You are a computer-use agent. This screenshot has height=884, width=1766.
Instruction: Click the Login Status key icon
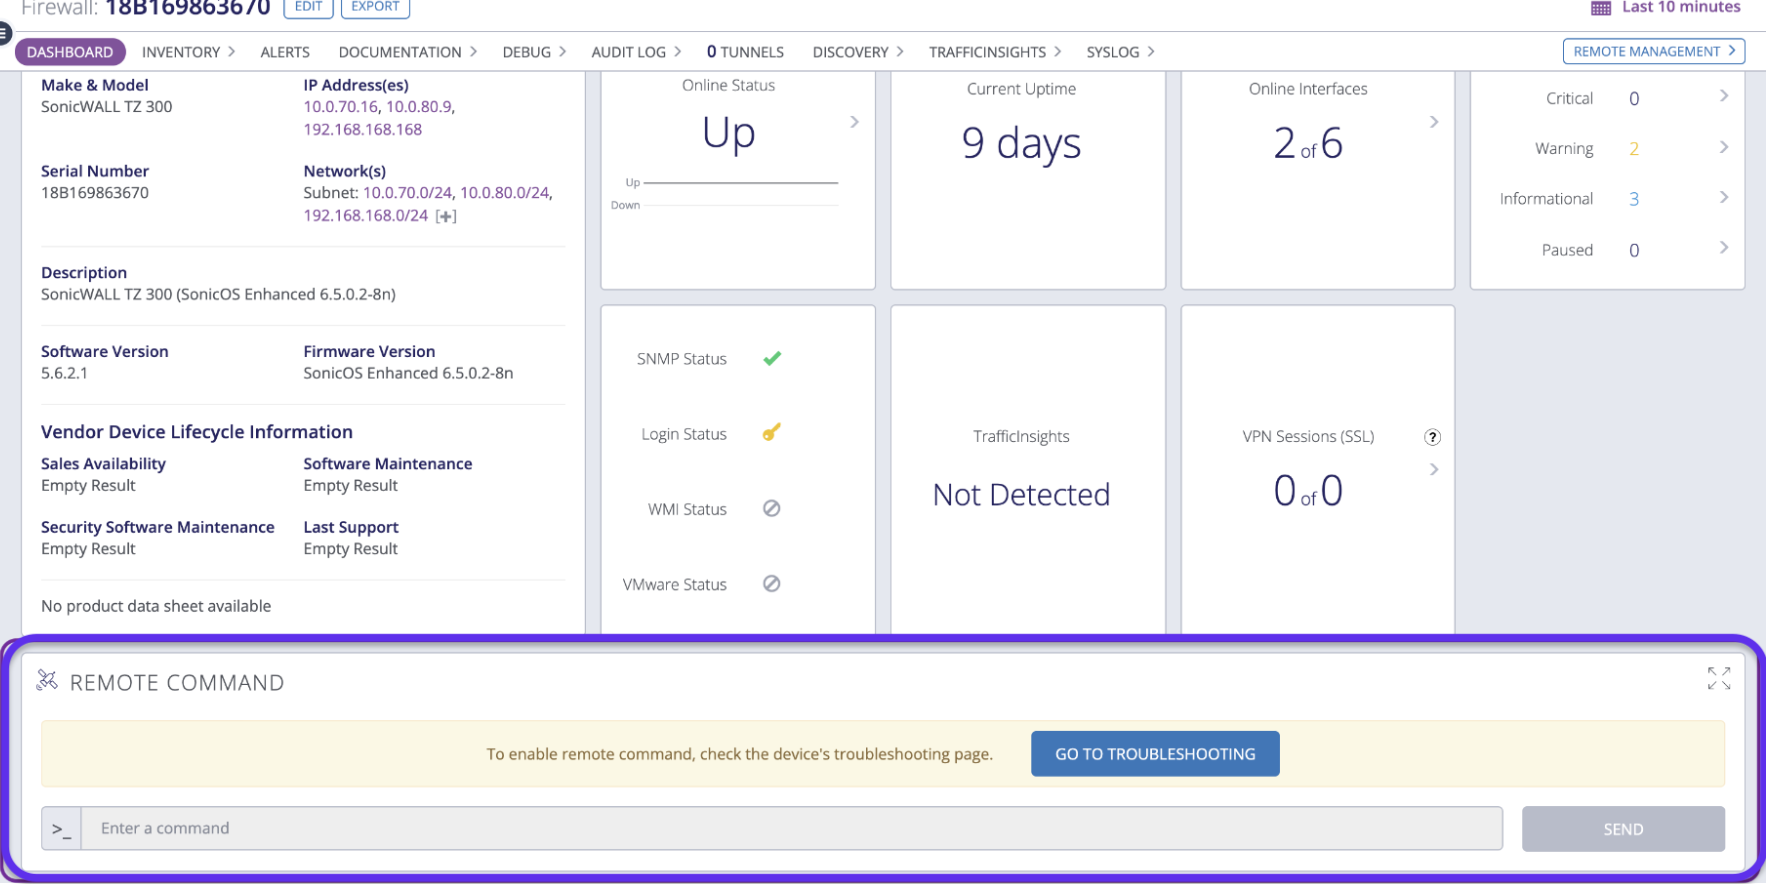771,432
